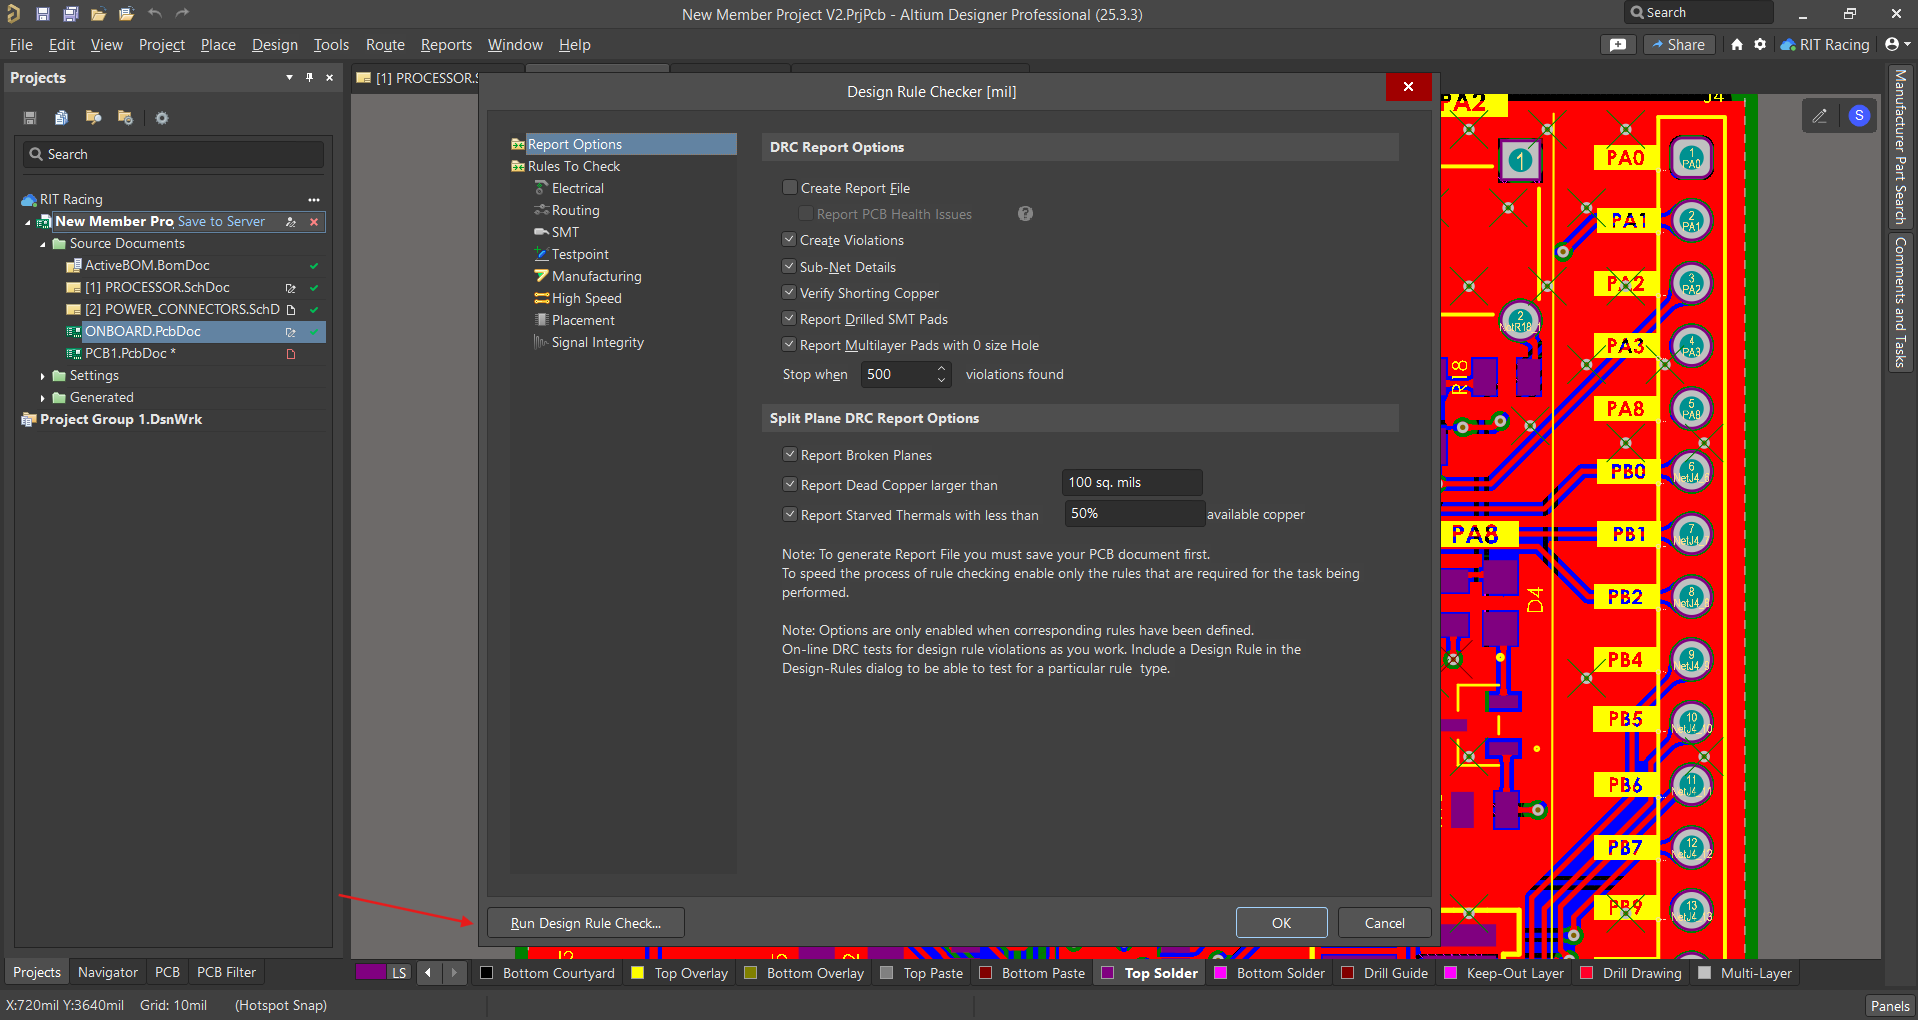Viewport: 1918px width, 1020px height.
Task: Toggle Report Starved Thermals with less than checkbox
Action: coord(790,514)
